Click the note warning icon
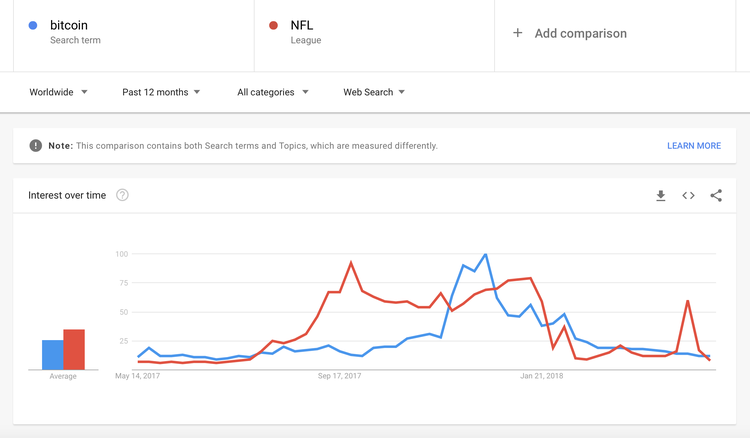This screenshot has height=438, width=750. click(36, 146)
